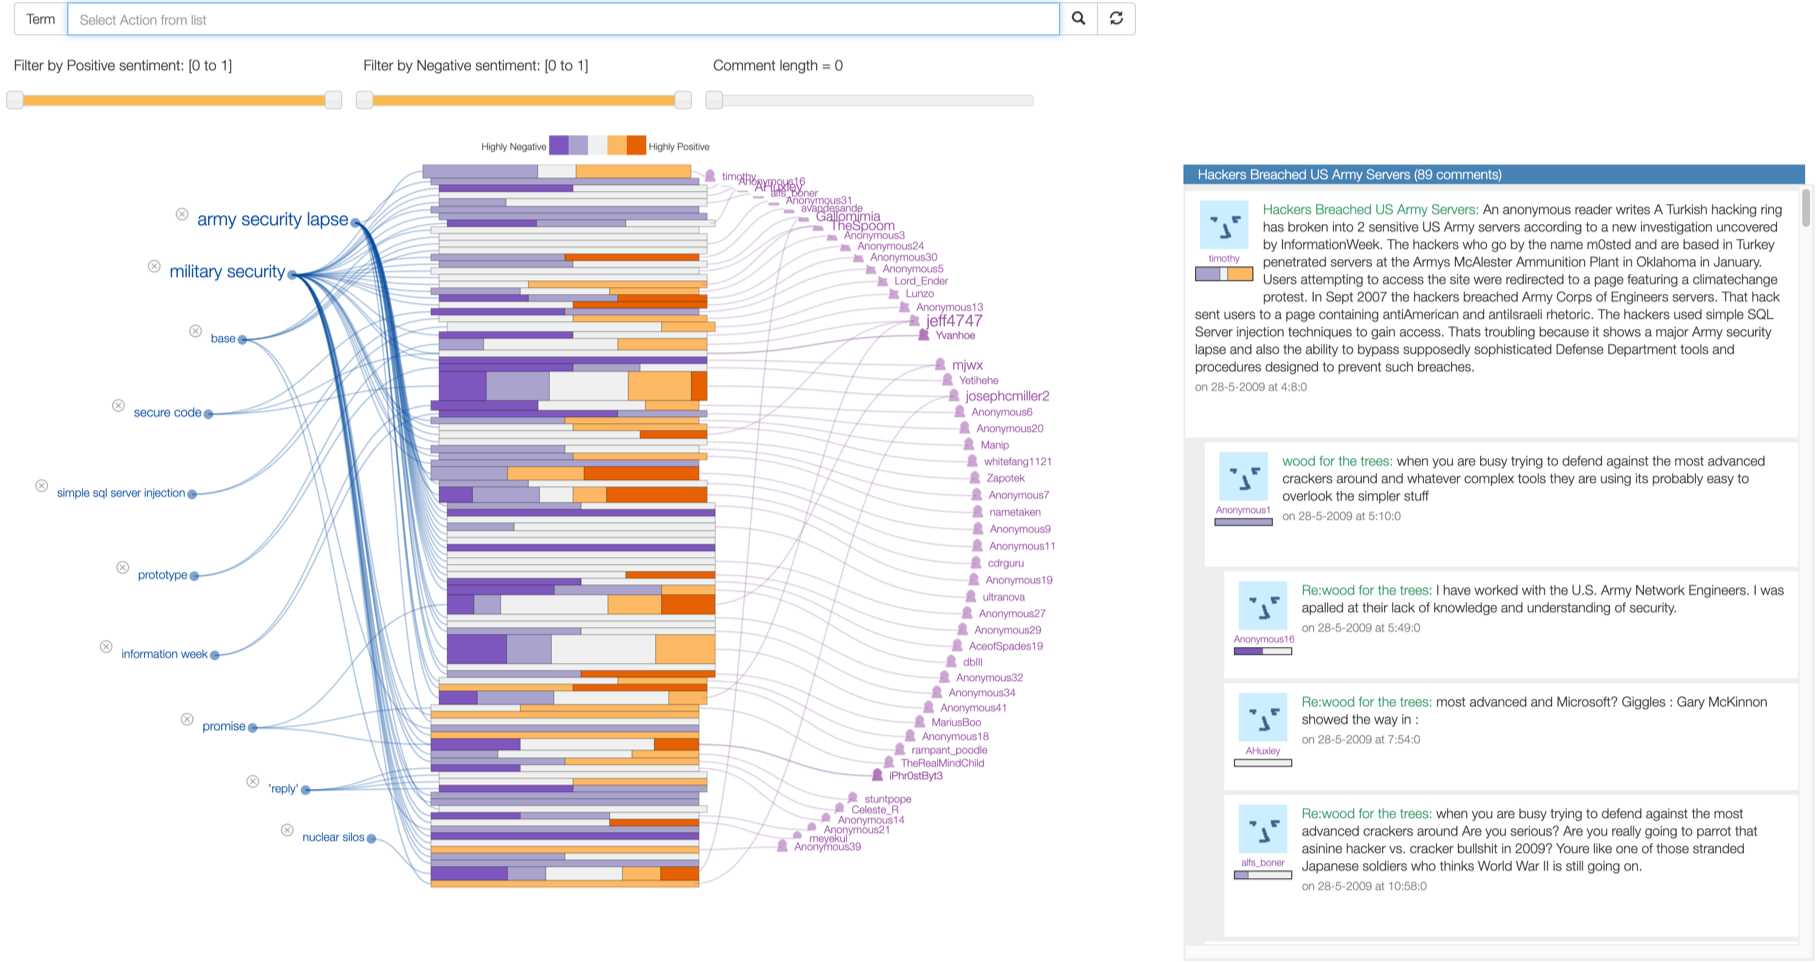This screenshot has height=962, width=1818.
Task: Click the Comment length slider handle
Action: click(x=714, y=100)
